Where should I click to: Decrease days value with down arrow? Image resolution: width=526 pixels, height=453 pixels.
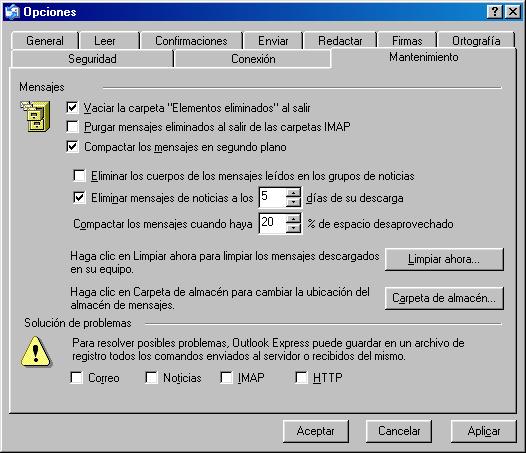(294, 202)
